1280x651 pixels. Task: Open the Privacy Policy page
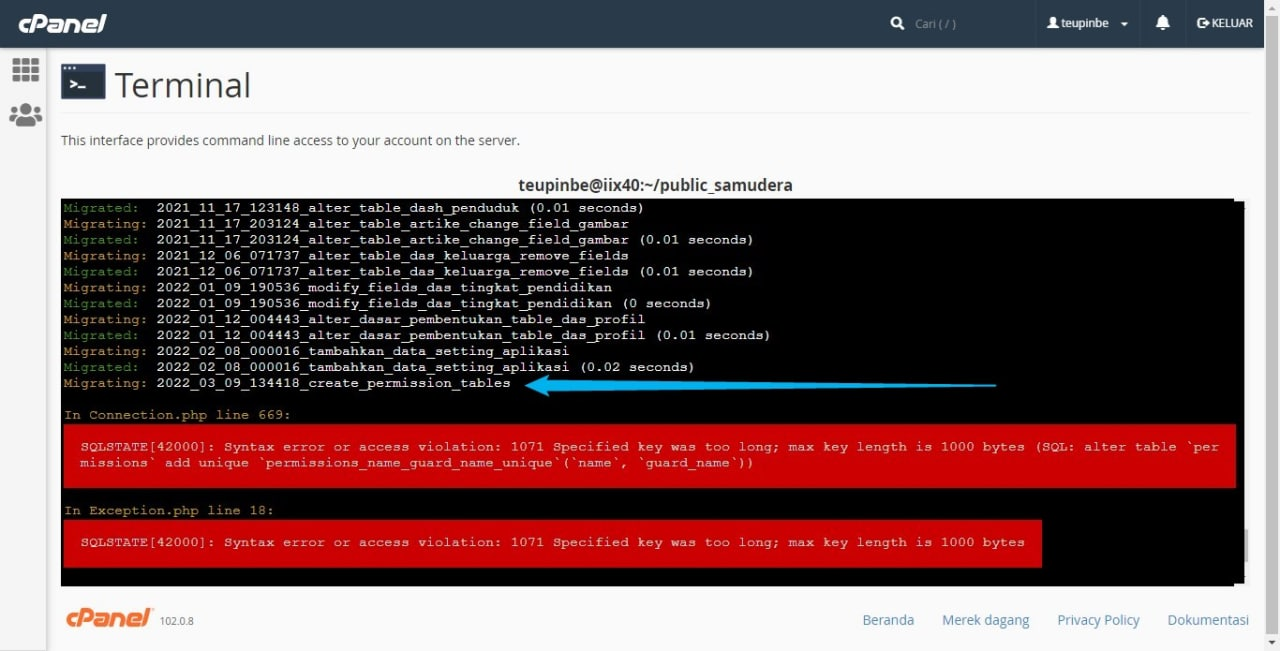click(1098, 620)
